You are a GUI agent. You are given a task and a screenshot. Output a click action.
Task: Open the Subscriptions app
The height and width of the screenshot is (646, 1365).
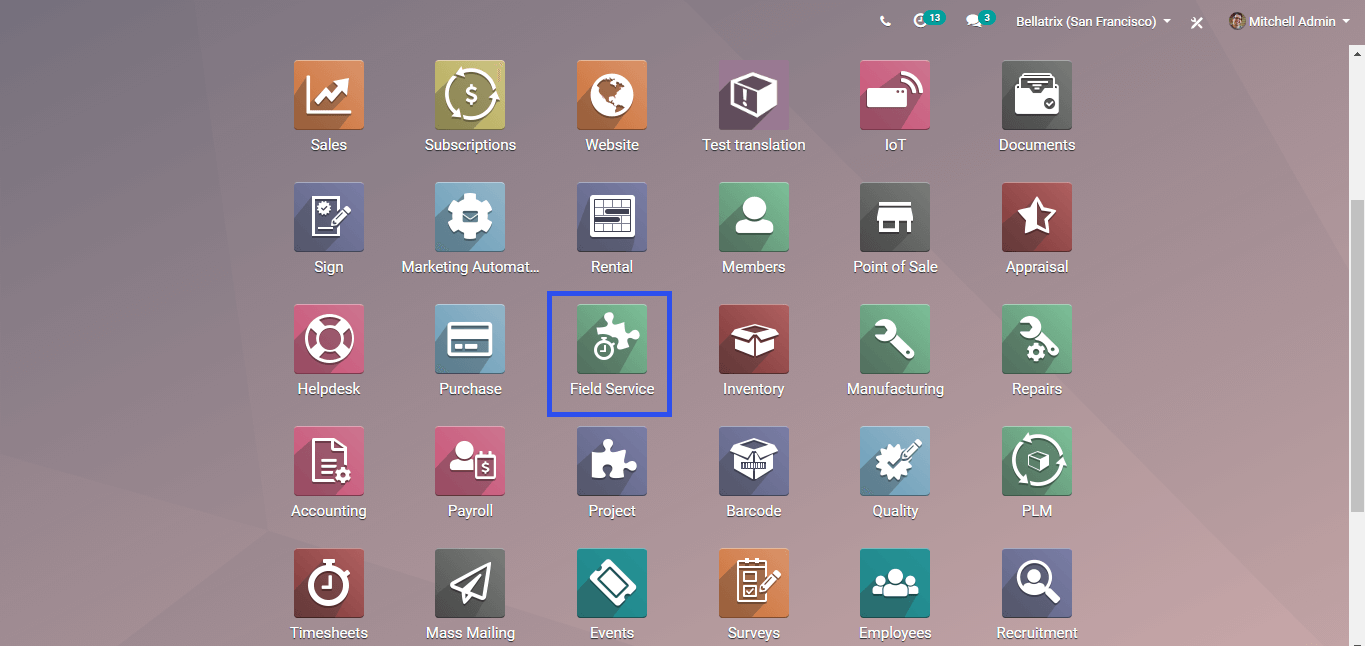(470, 95)
